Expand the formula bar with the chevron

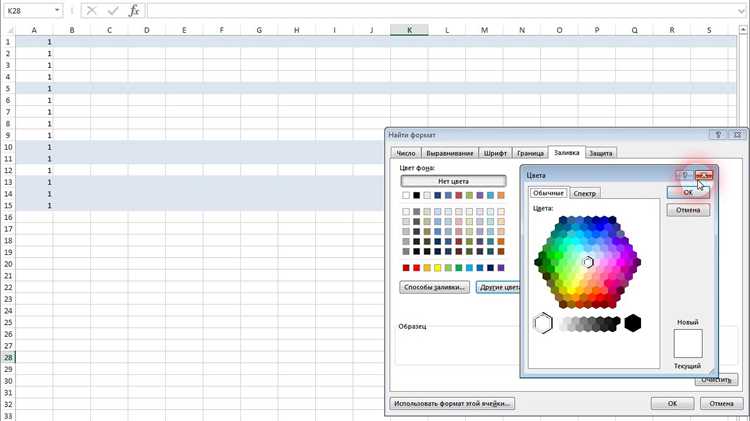741,11
